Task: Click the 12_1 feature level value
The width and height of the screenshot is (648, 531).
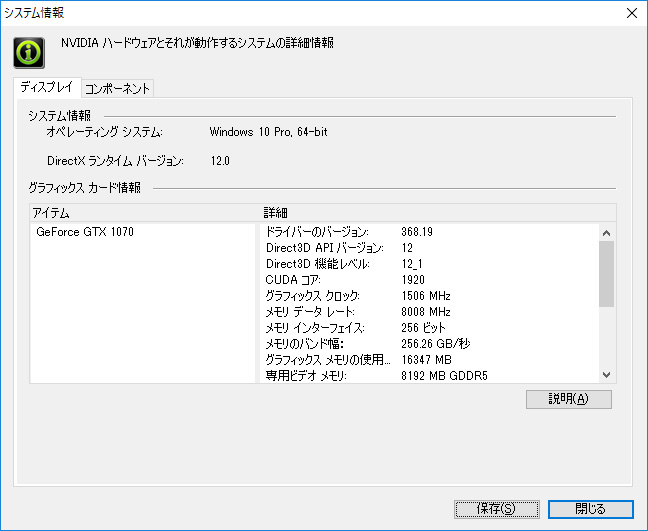Action: pos(412,264)
